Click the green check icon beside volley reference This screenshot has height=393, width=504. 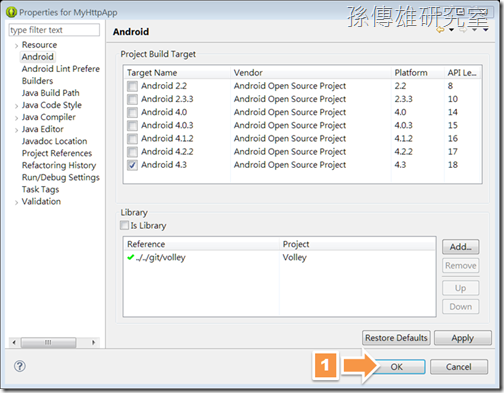[x=131, y=257]
